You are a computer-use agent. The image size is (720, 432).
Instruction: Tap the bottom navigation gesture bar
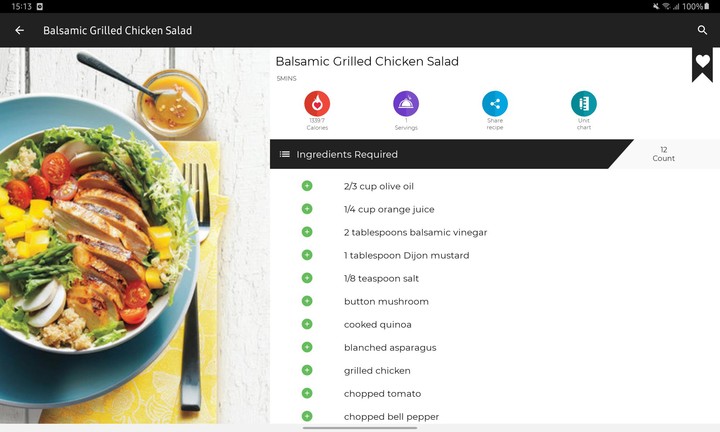pyautogui.click(x=360, y=427)
